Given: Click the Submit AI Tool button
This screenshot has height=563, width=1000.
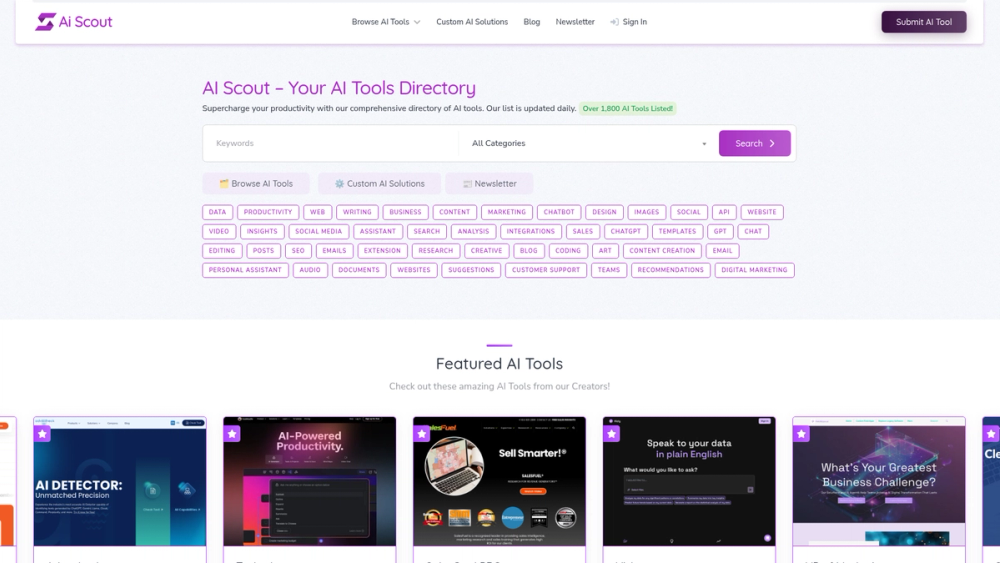Looking at the screenshot, I should click(923, 22).
